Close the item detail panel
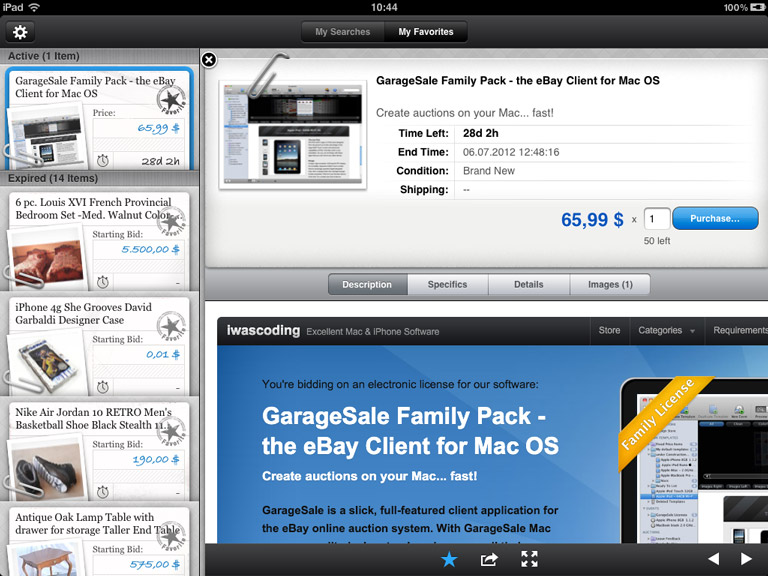The image size is (768, 576). pyautogui.click(x=209, y=60)
